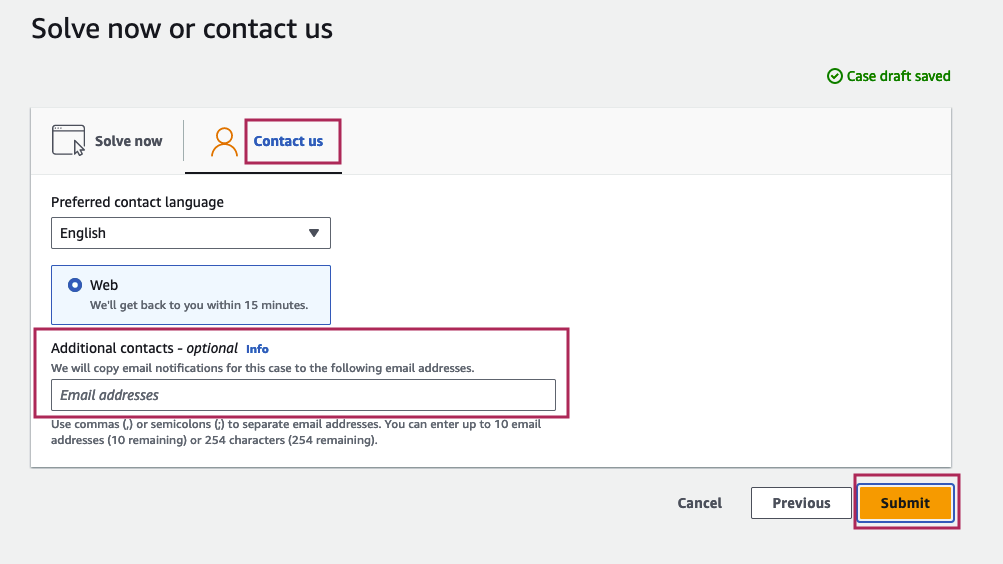Open the Preferred contact language dropdown

191,233
